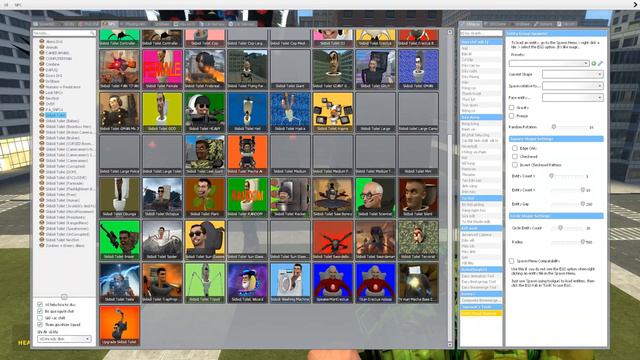Viewport: 640px width, 360px height.
Task: Open the Animals NPC category
Action: (52, 47)
